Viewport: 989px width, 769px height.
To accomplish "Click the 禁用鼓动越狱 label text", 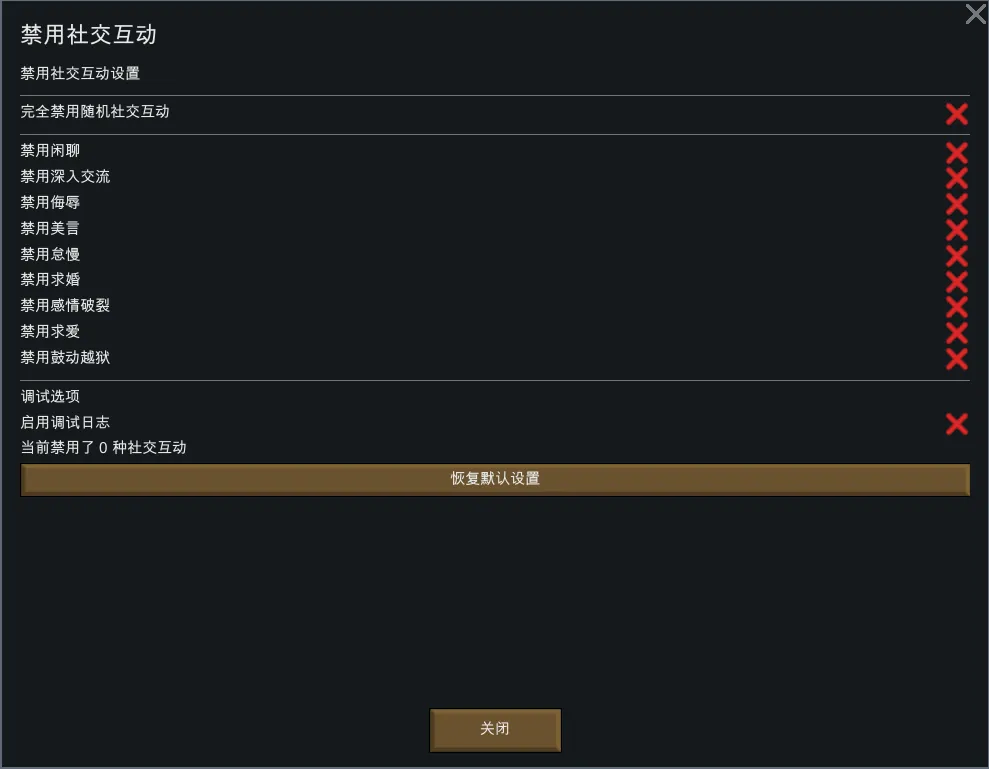I will [x=65, y=357].
